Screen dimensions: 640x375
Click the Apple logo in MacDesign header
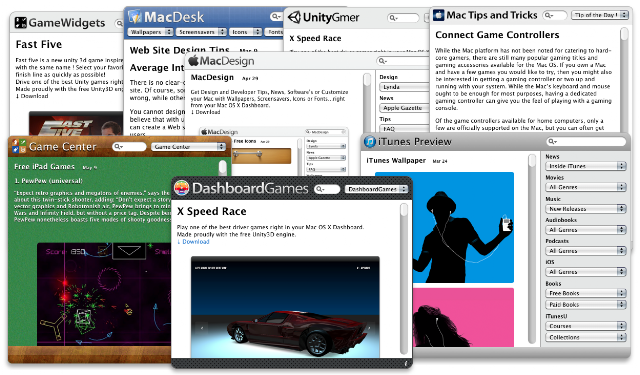pyautogui.click(x=193, y=60)
